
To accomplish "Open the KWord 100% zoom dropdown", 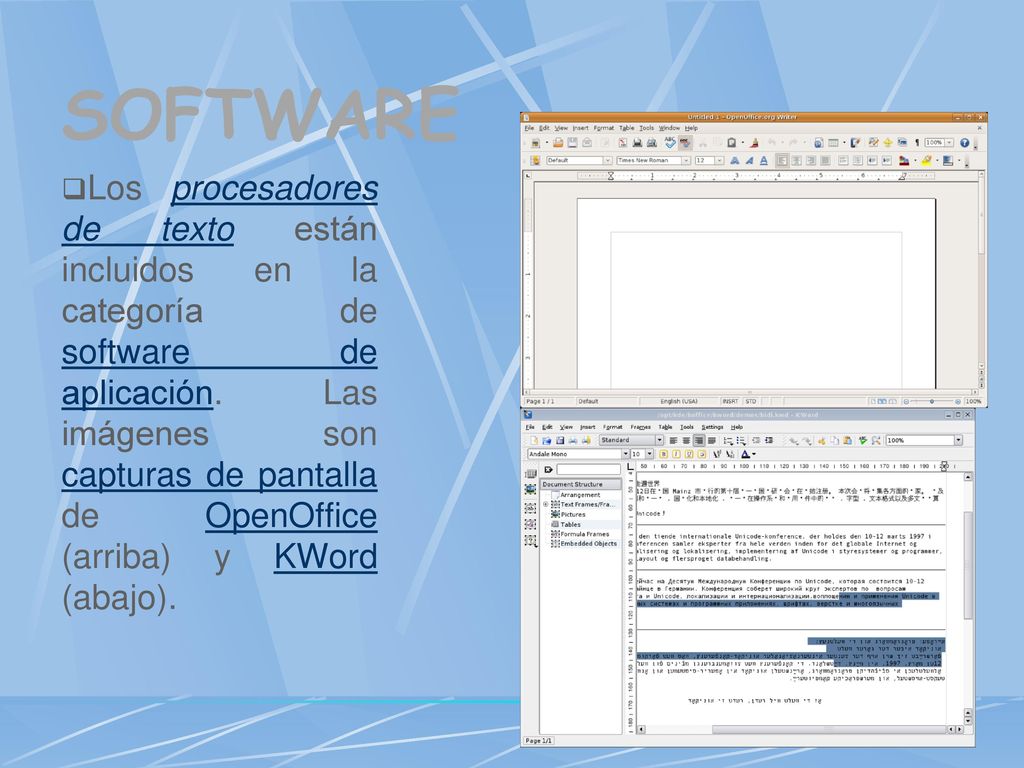I will [x=958, y=440].
